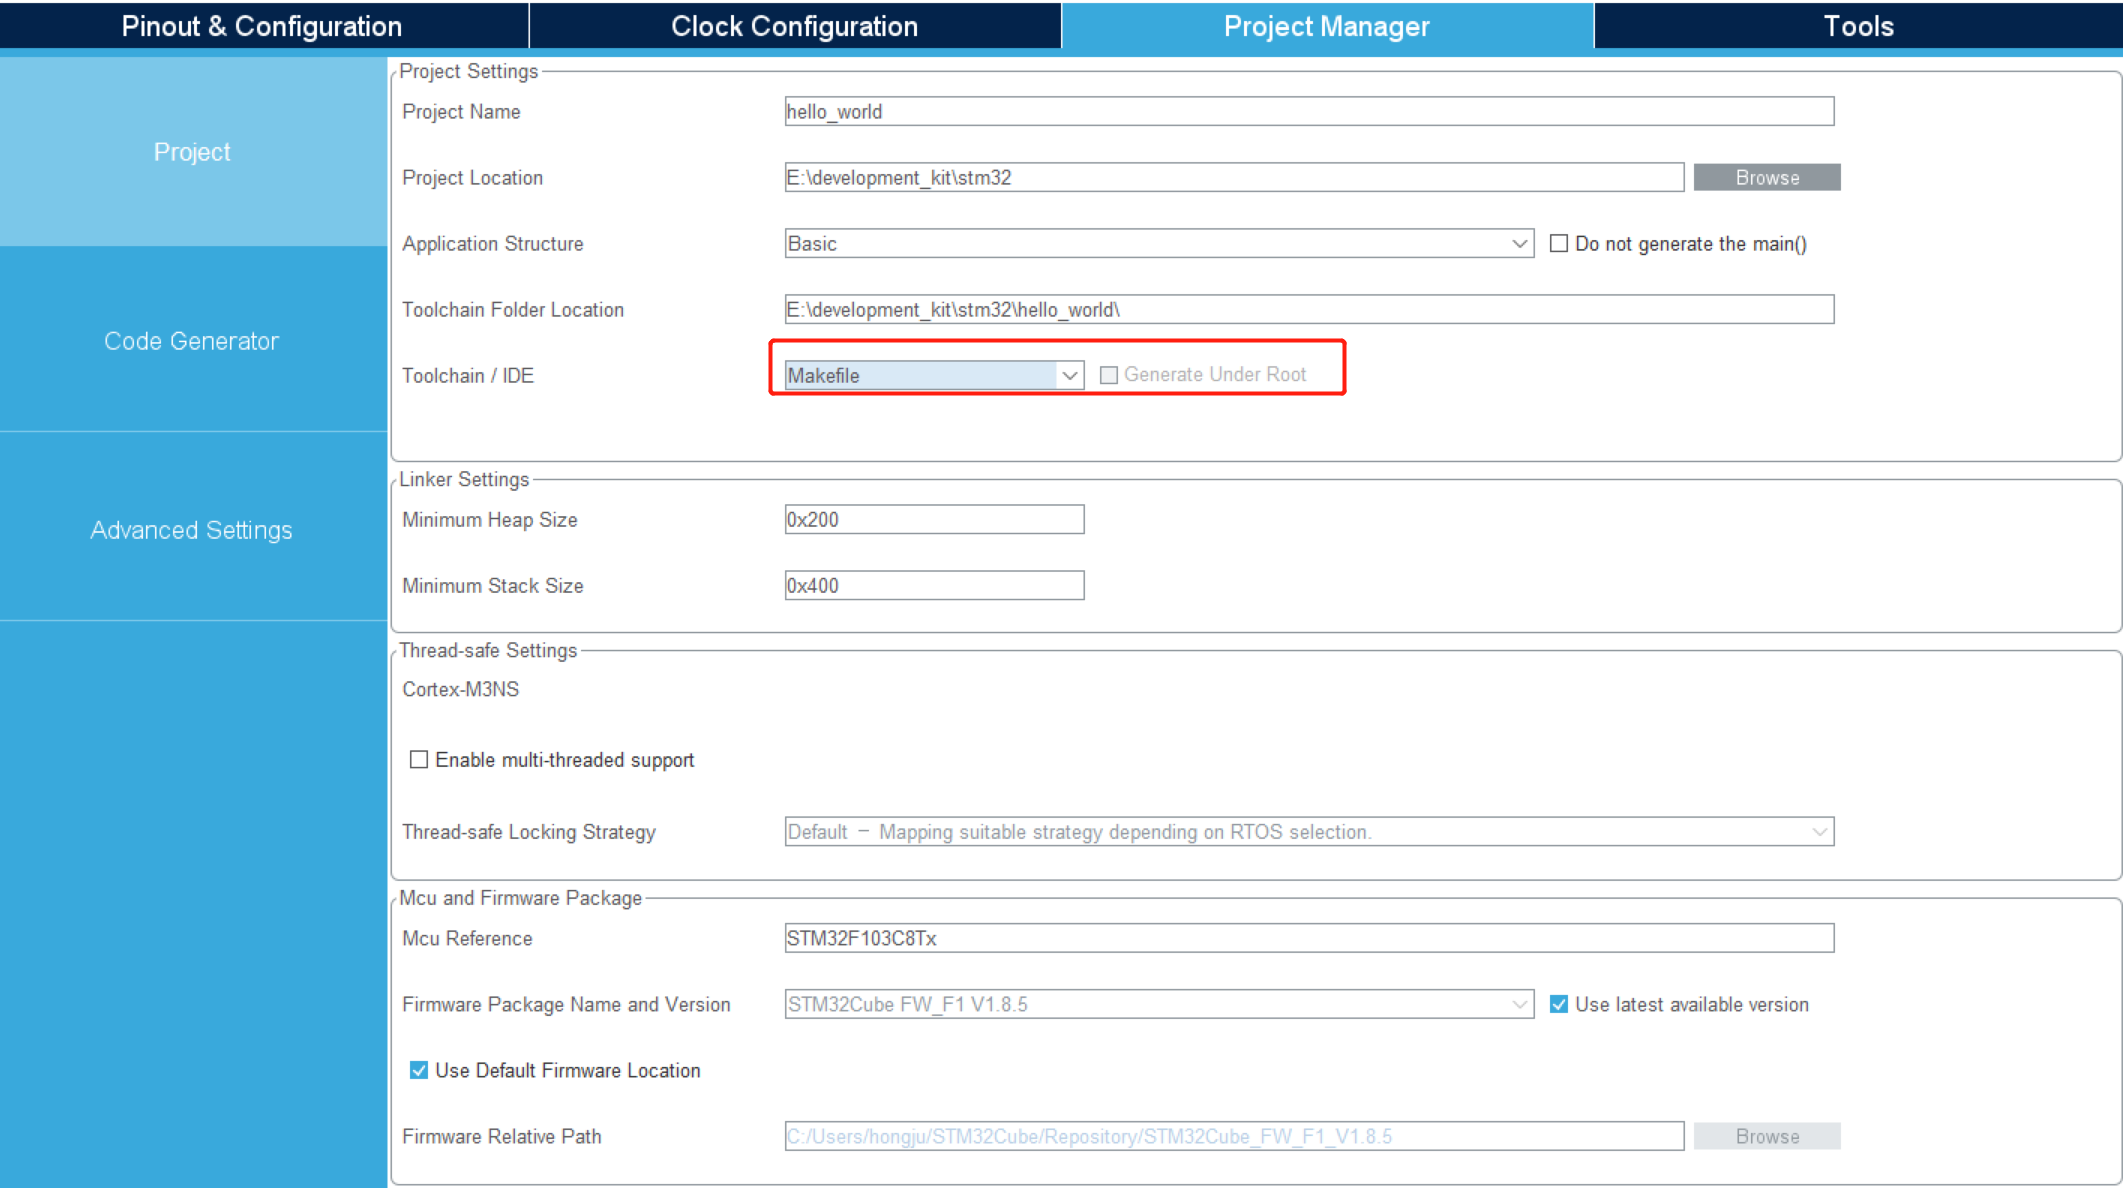Click the Application Structure label

(x=493, y=243)
